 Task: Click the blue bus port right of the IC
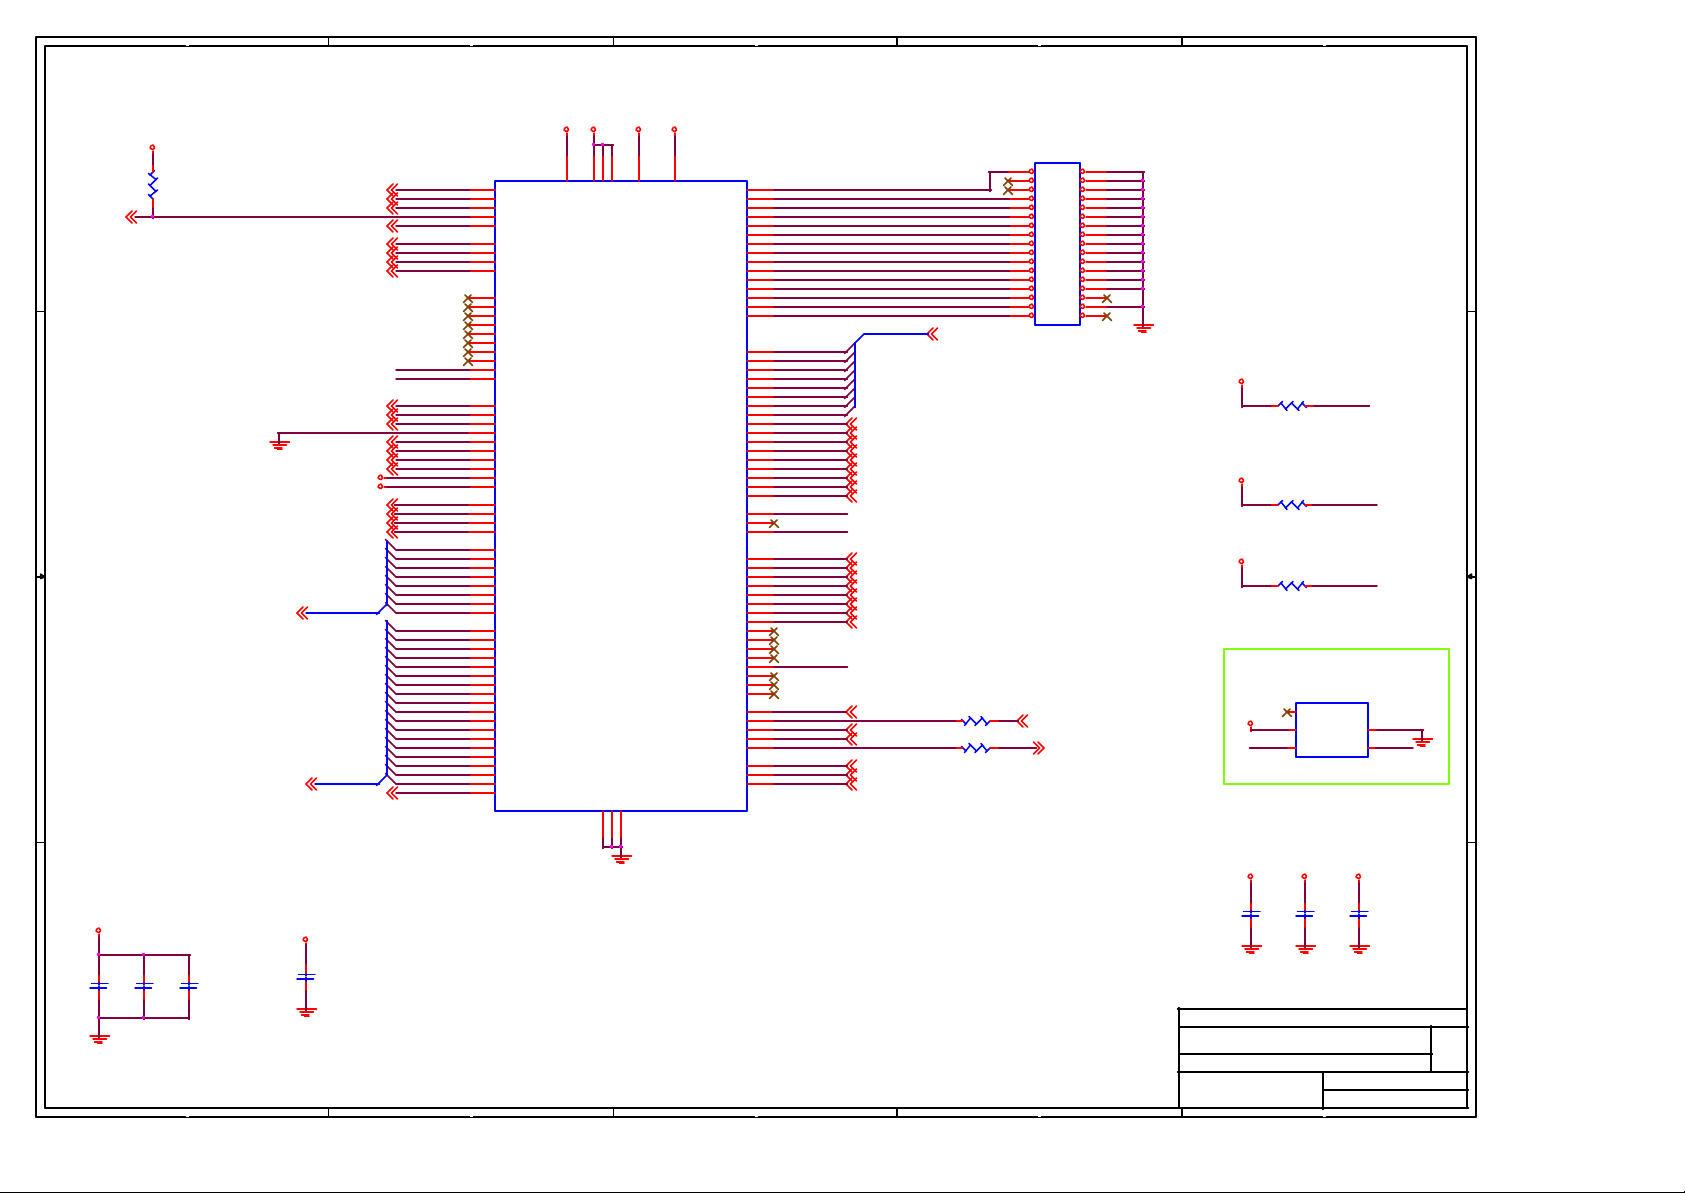click(932, 334)
